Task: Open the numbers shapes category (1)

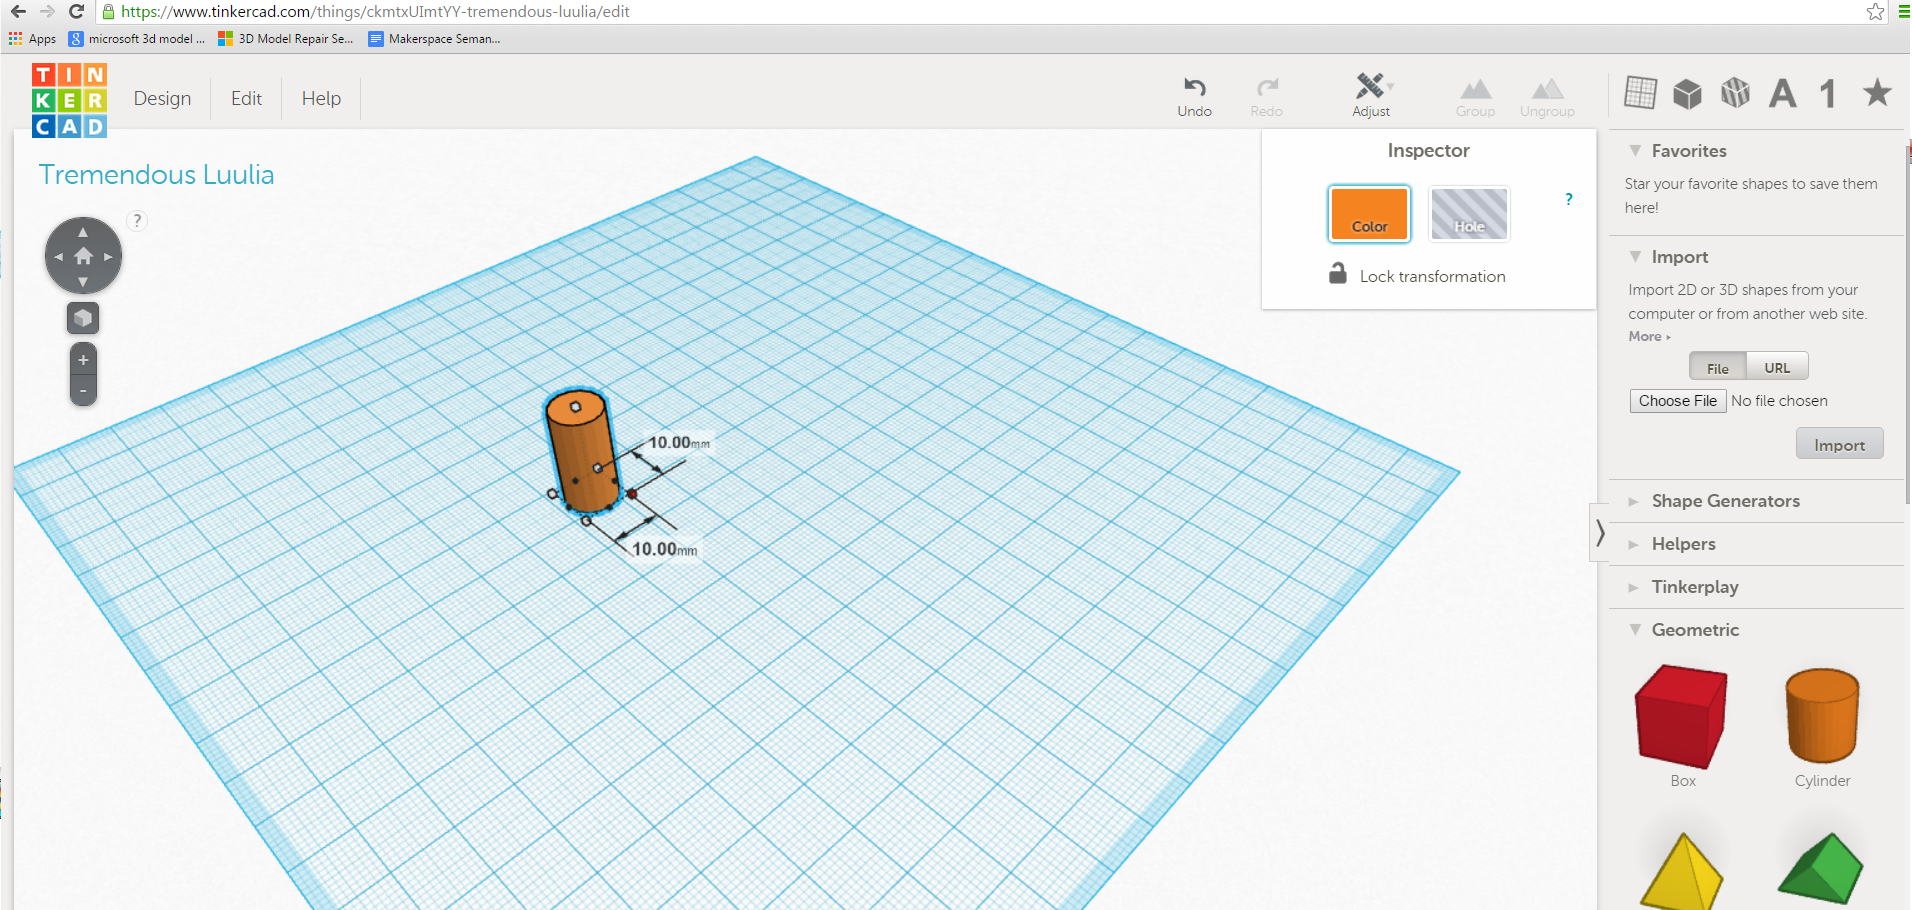Action: tap(1828, 93)
